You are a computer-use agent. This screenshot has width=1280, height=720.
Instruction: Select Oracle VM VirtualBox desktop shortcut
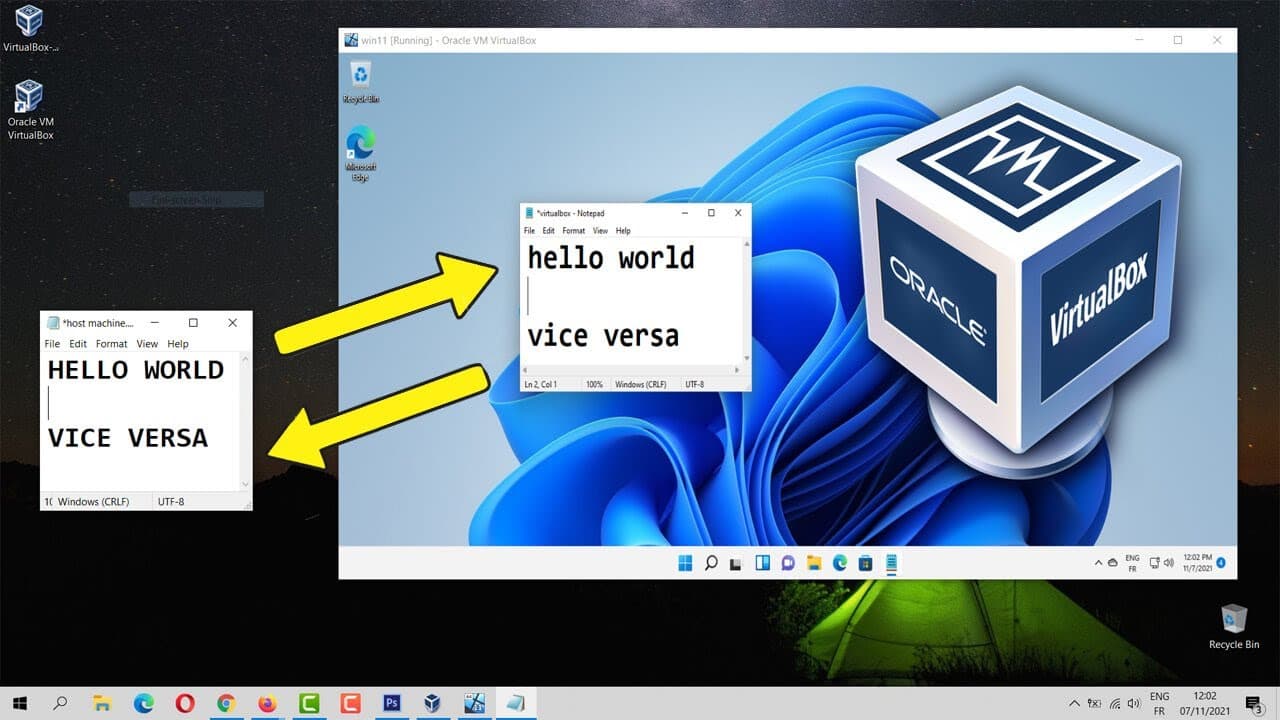click(x=30, y=108)
